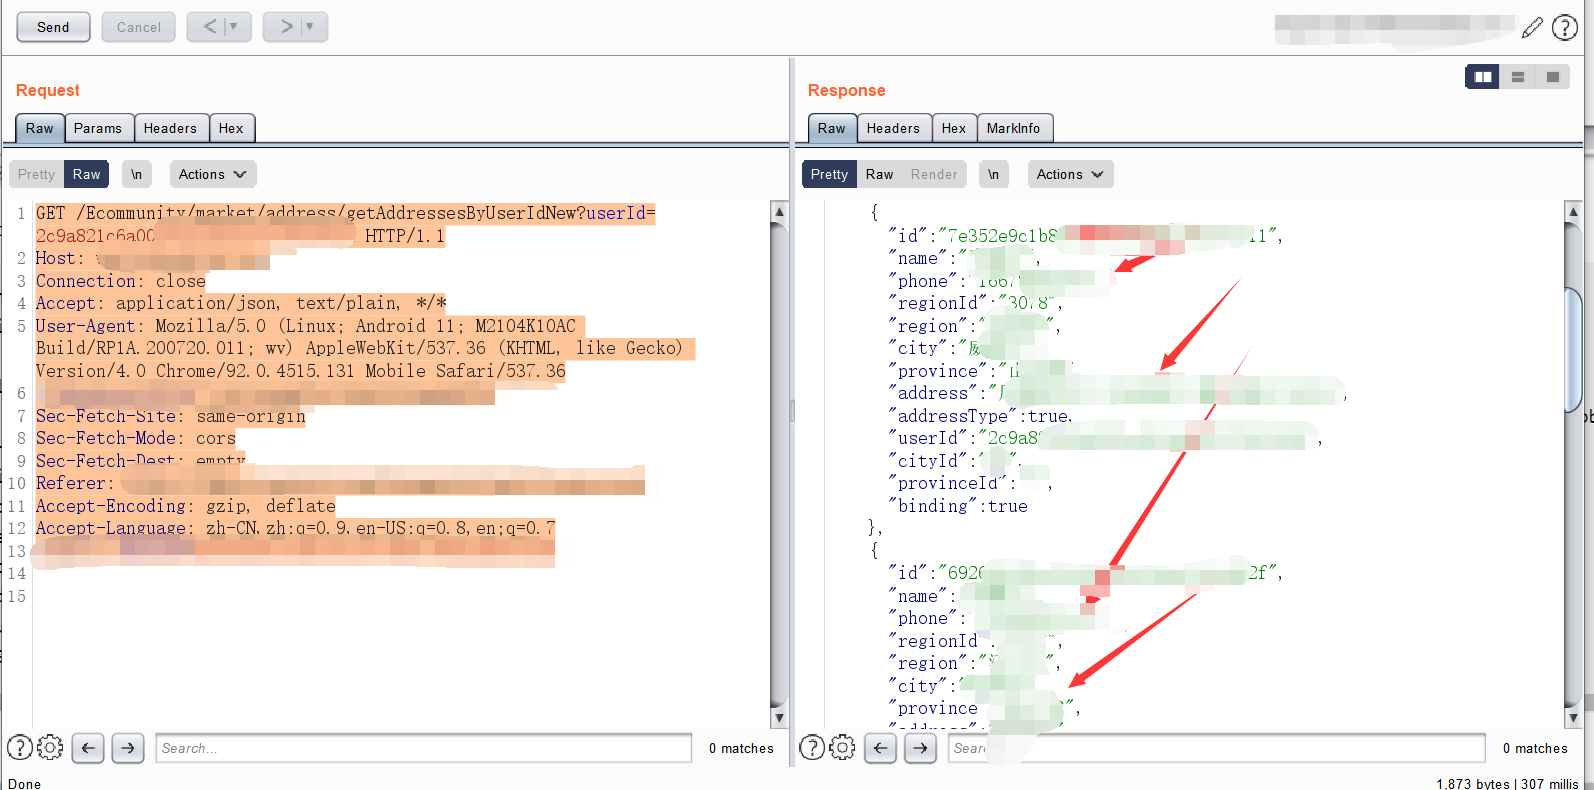
Task: Switch Response viewer to Render
Action: click(934, 174)
